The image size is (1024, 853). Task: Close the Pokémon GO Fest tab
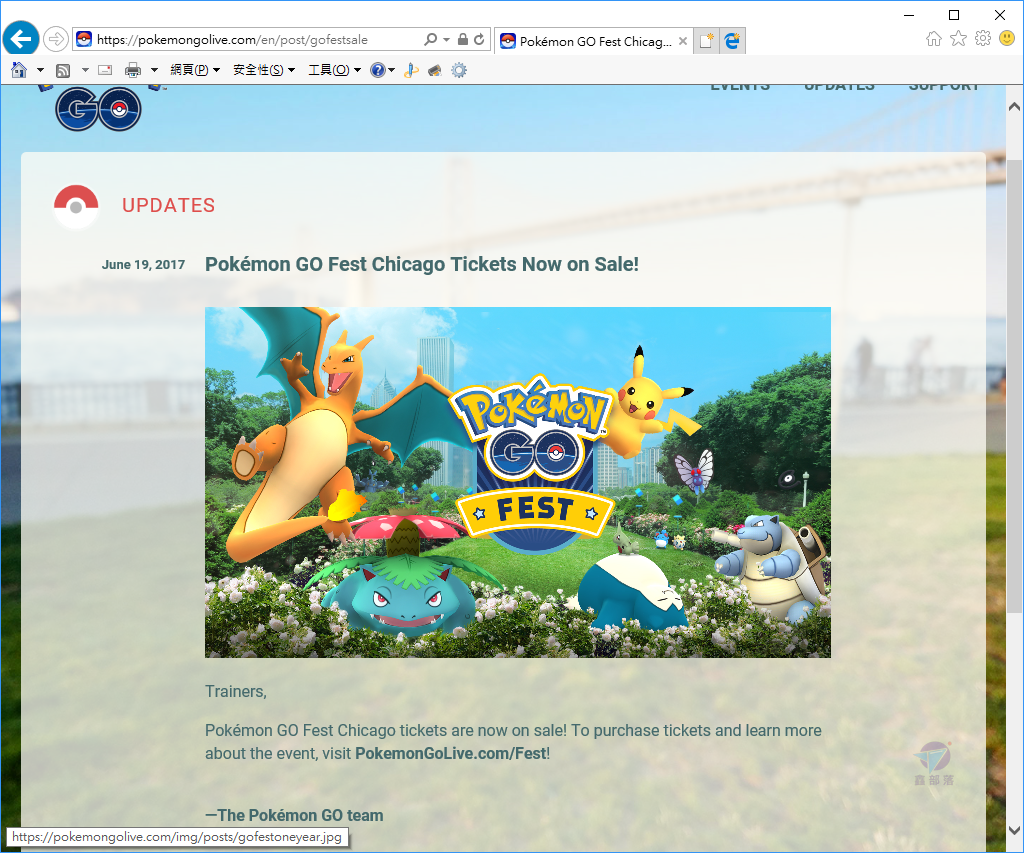tap(682, 41)
